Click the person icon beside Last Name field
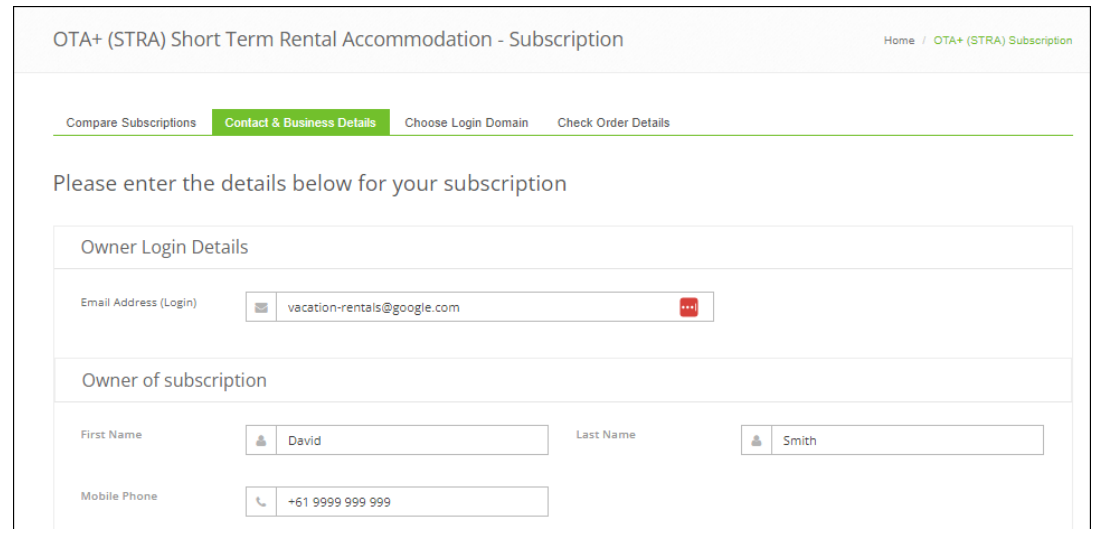 point(757,441)
